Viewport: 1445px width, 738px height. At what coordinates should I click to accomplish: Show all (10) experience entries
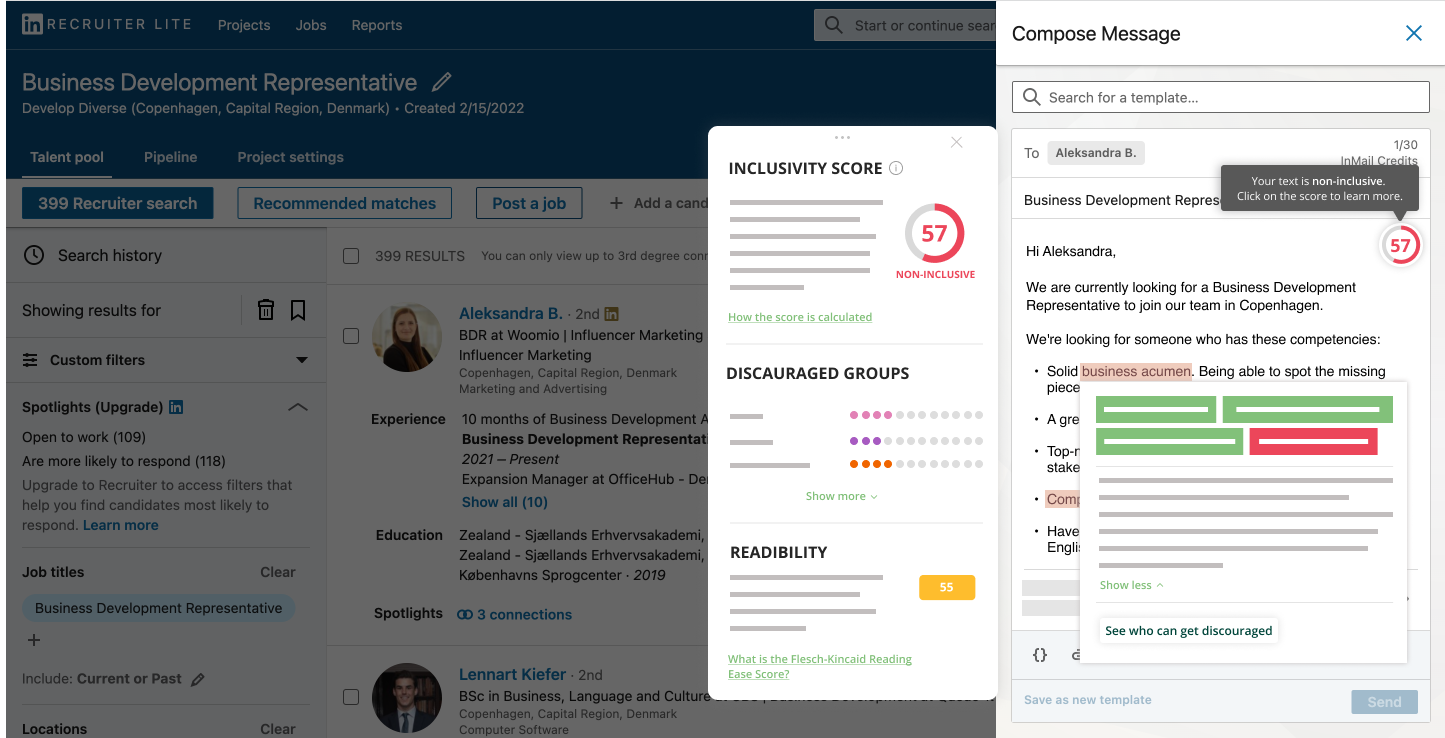point(505,502)
